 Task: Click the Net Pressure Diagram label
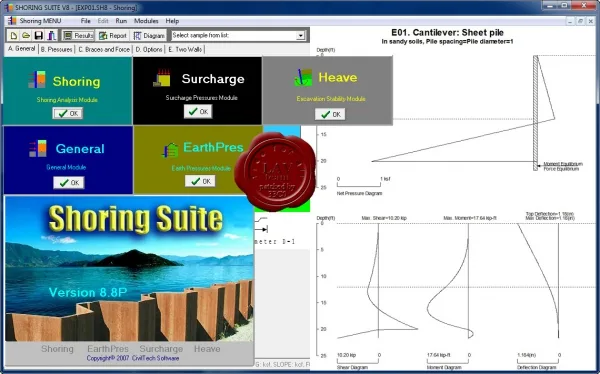click(x=359, y=193)
